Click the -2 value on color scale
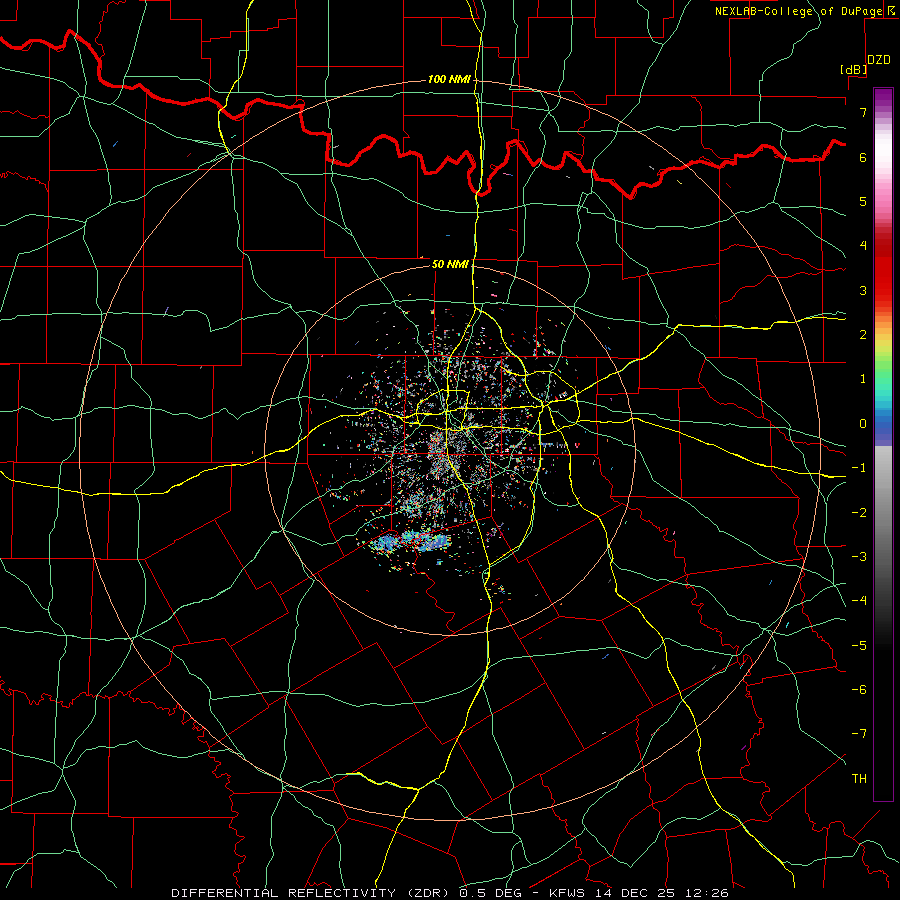 (x=859, y=513)
